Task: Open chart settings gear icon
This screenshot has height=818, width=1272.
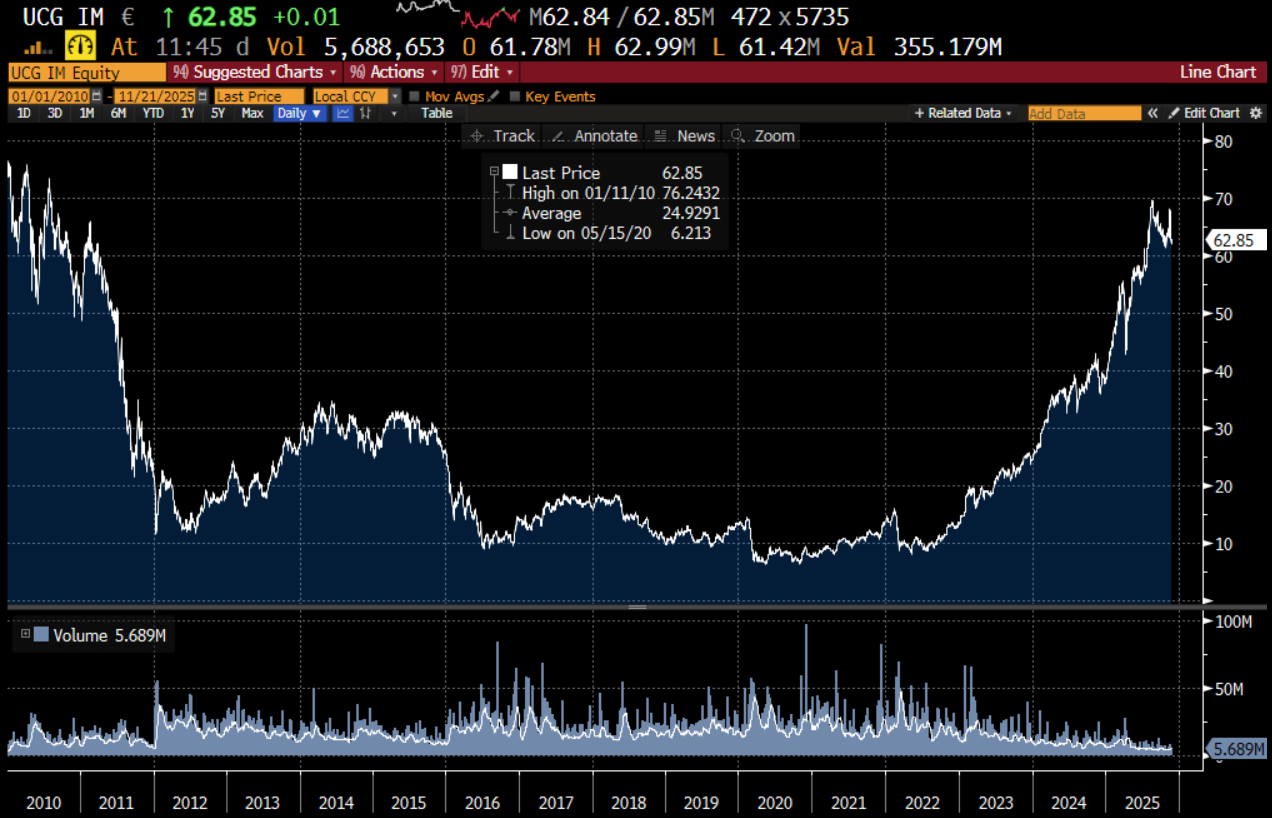Action: (1257, 113)
